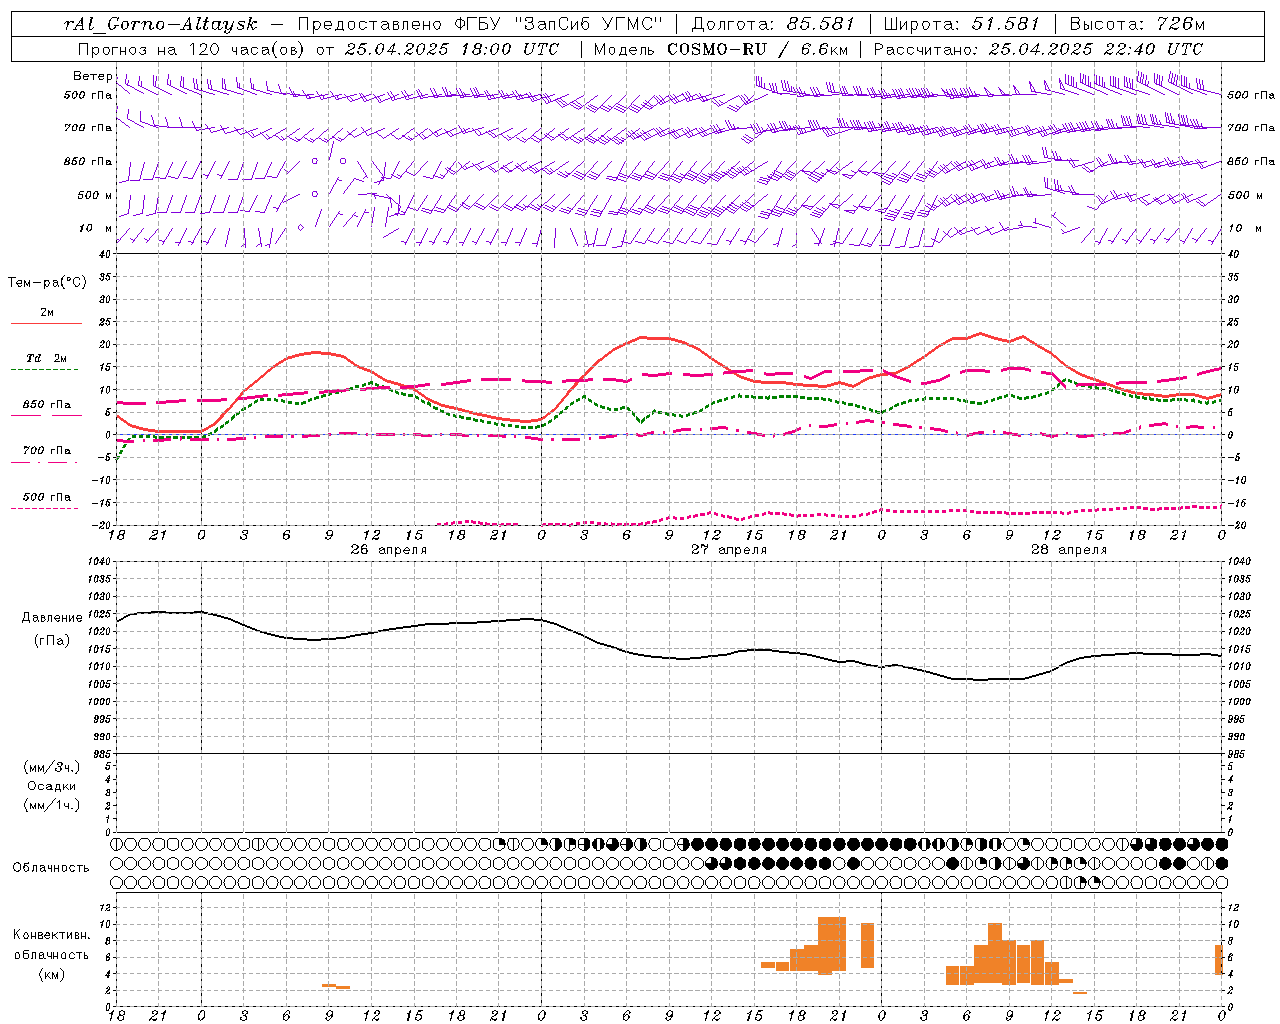The image size is (1280, 1024).
Task: Select the 'Высота: 726м' elevation text
Action: click(1137, 24)
